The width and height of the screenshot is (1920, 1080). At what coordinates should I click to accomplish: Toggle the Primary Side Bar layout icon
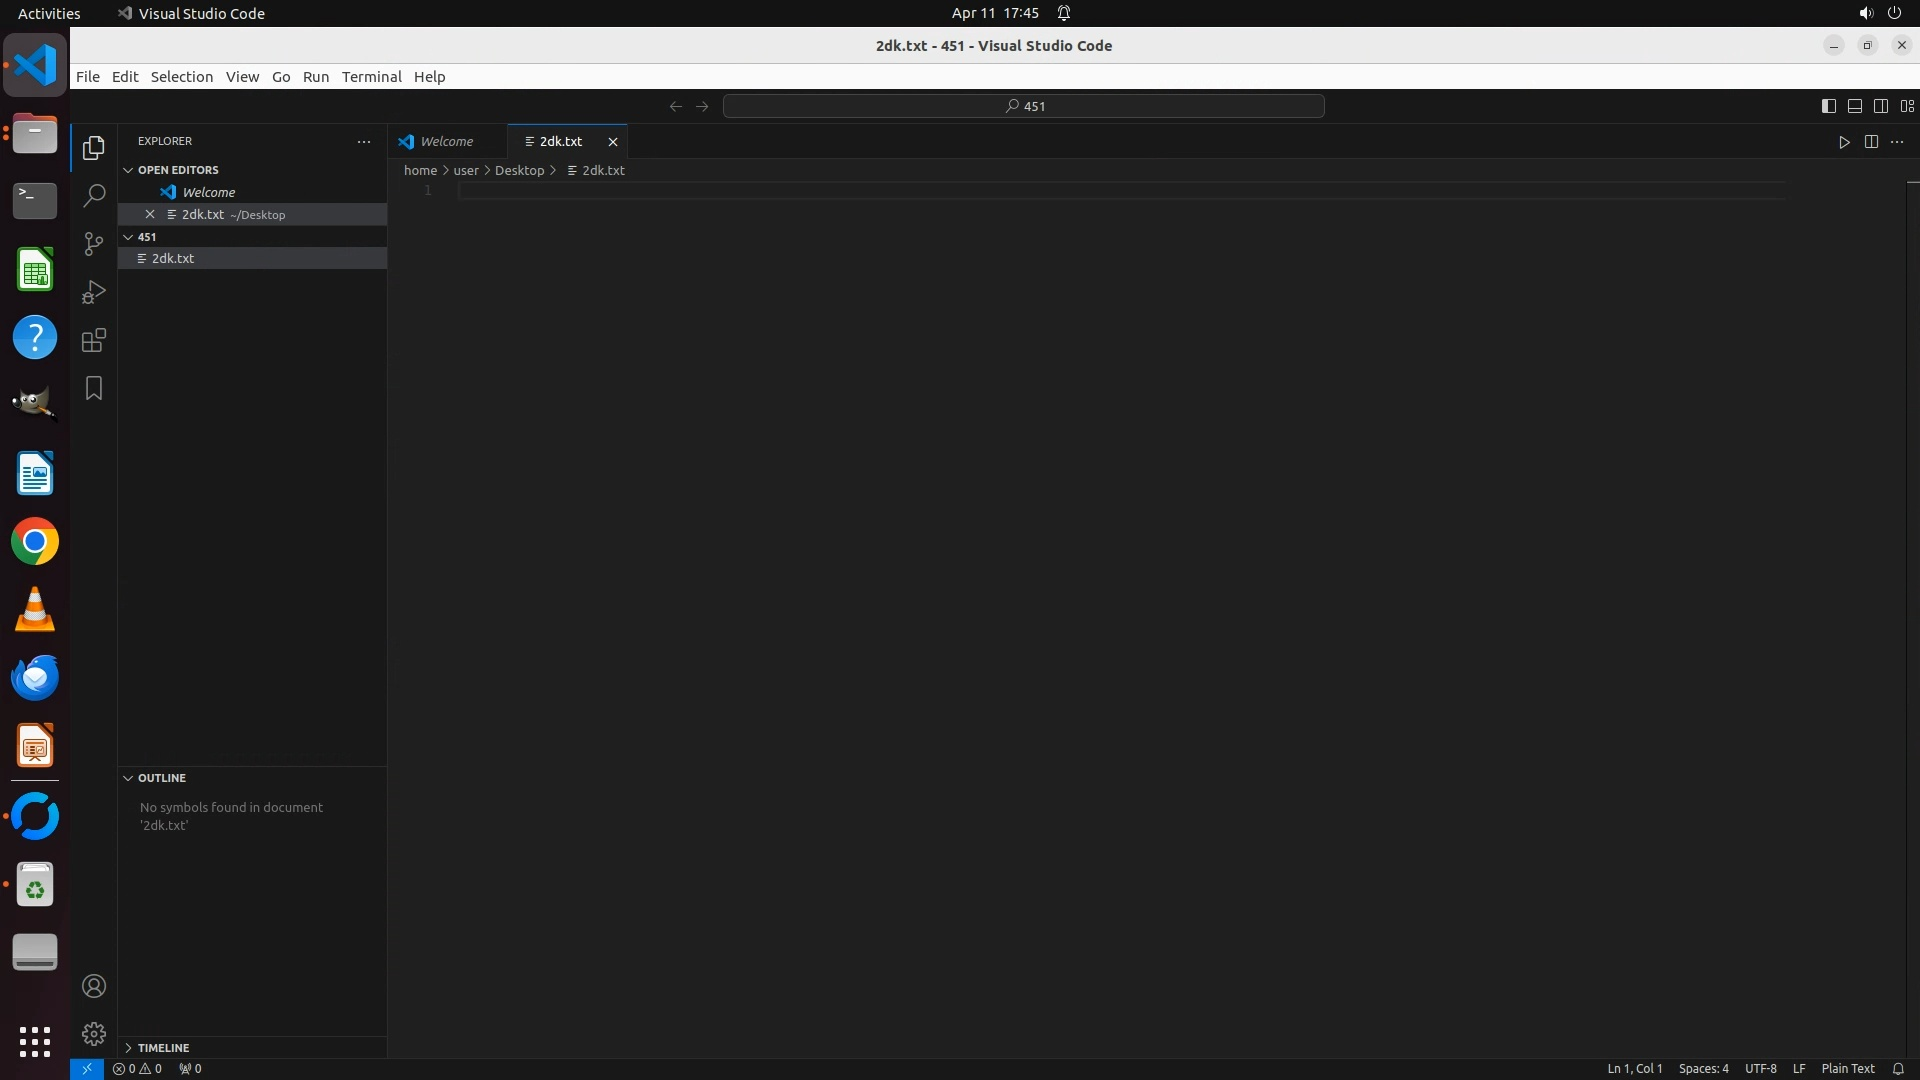[1828, 106]
